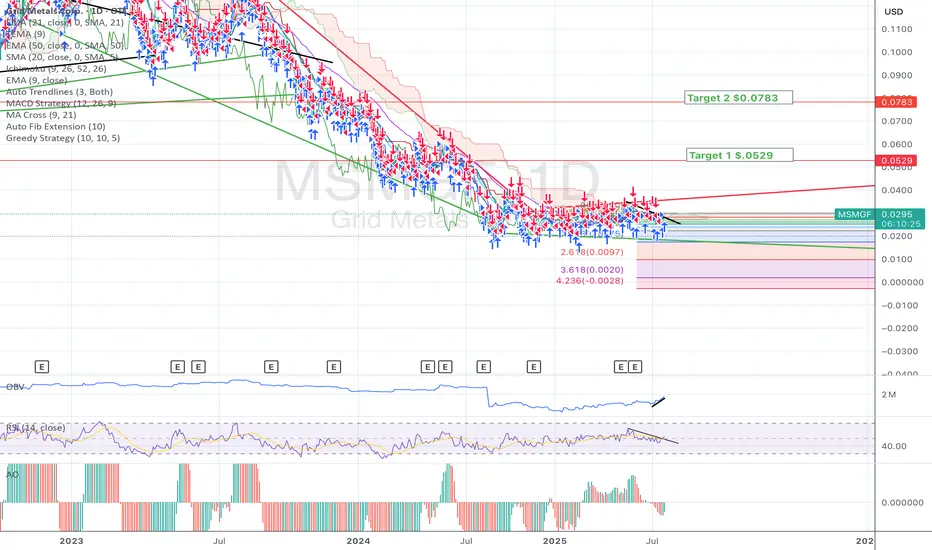
Task: Open the E earnings marker just before 2025
Action: point(534,367)
